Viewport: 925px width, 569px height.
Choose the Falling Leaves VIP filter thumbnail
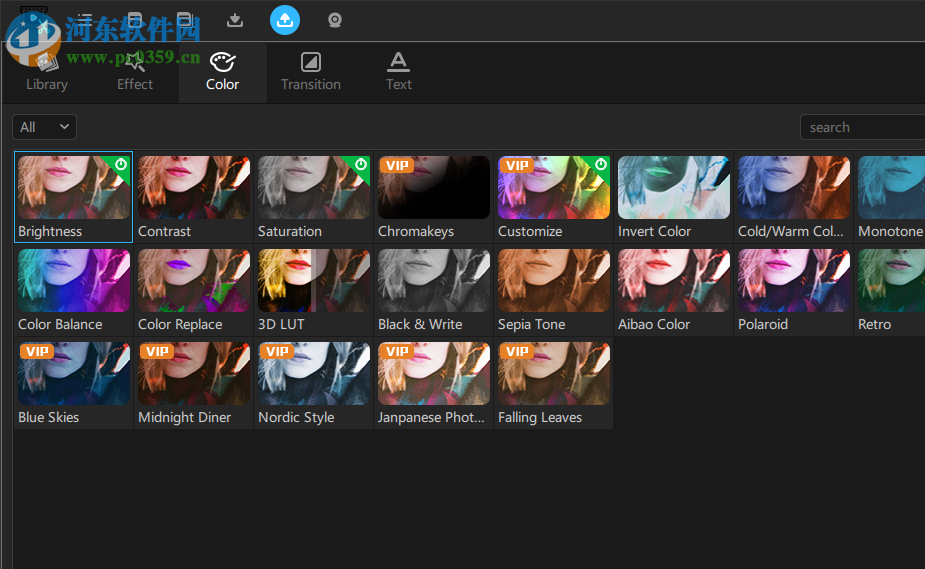point(554,373)
